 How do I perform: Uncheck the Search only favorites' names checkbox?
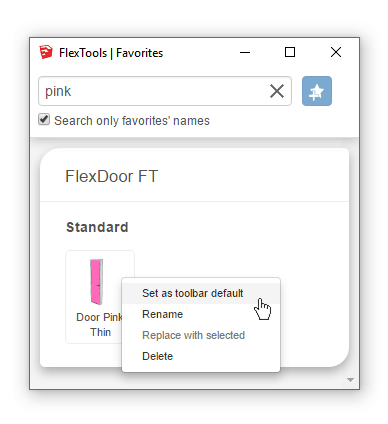44,120
